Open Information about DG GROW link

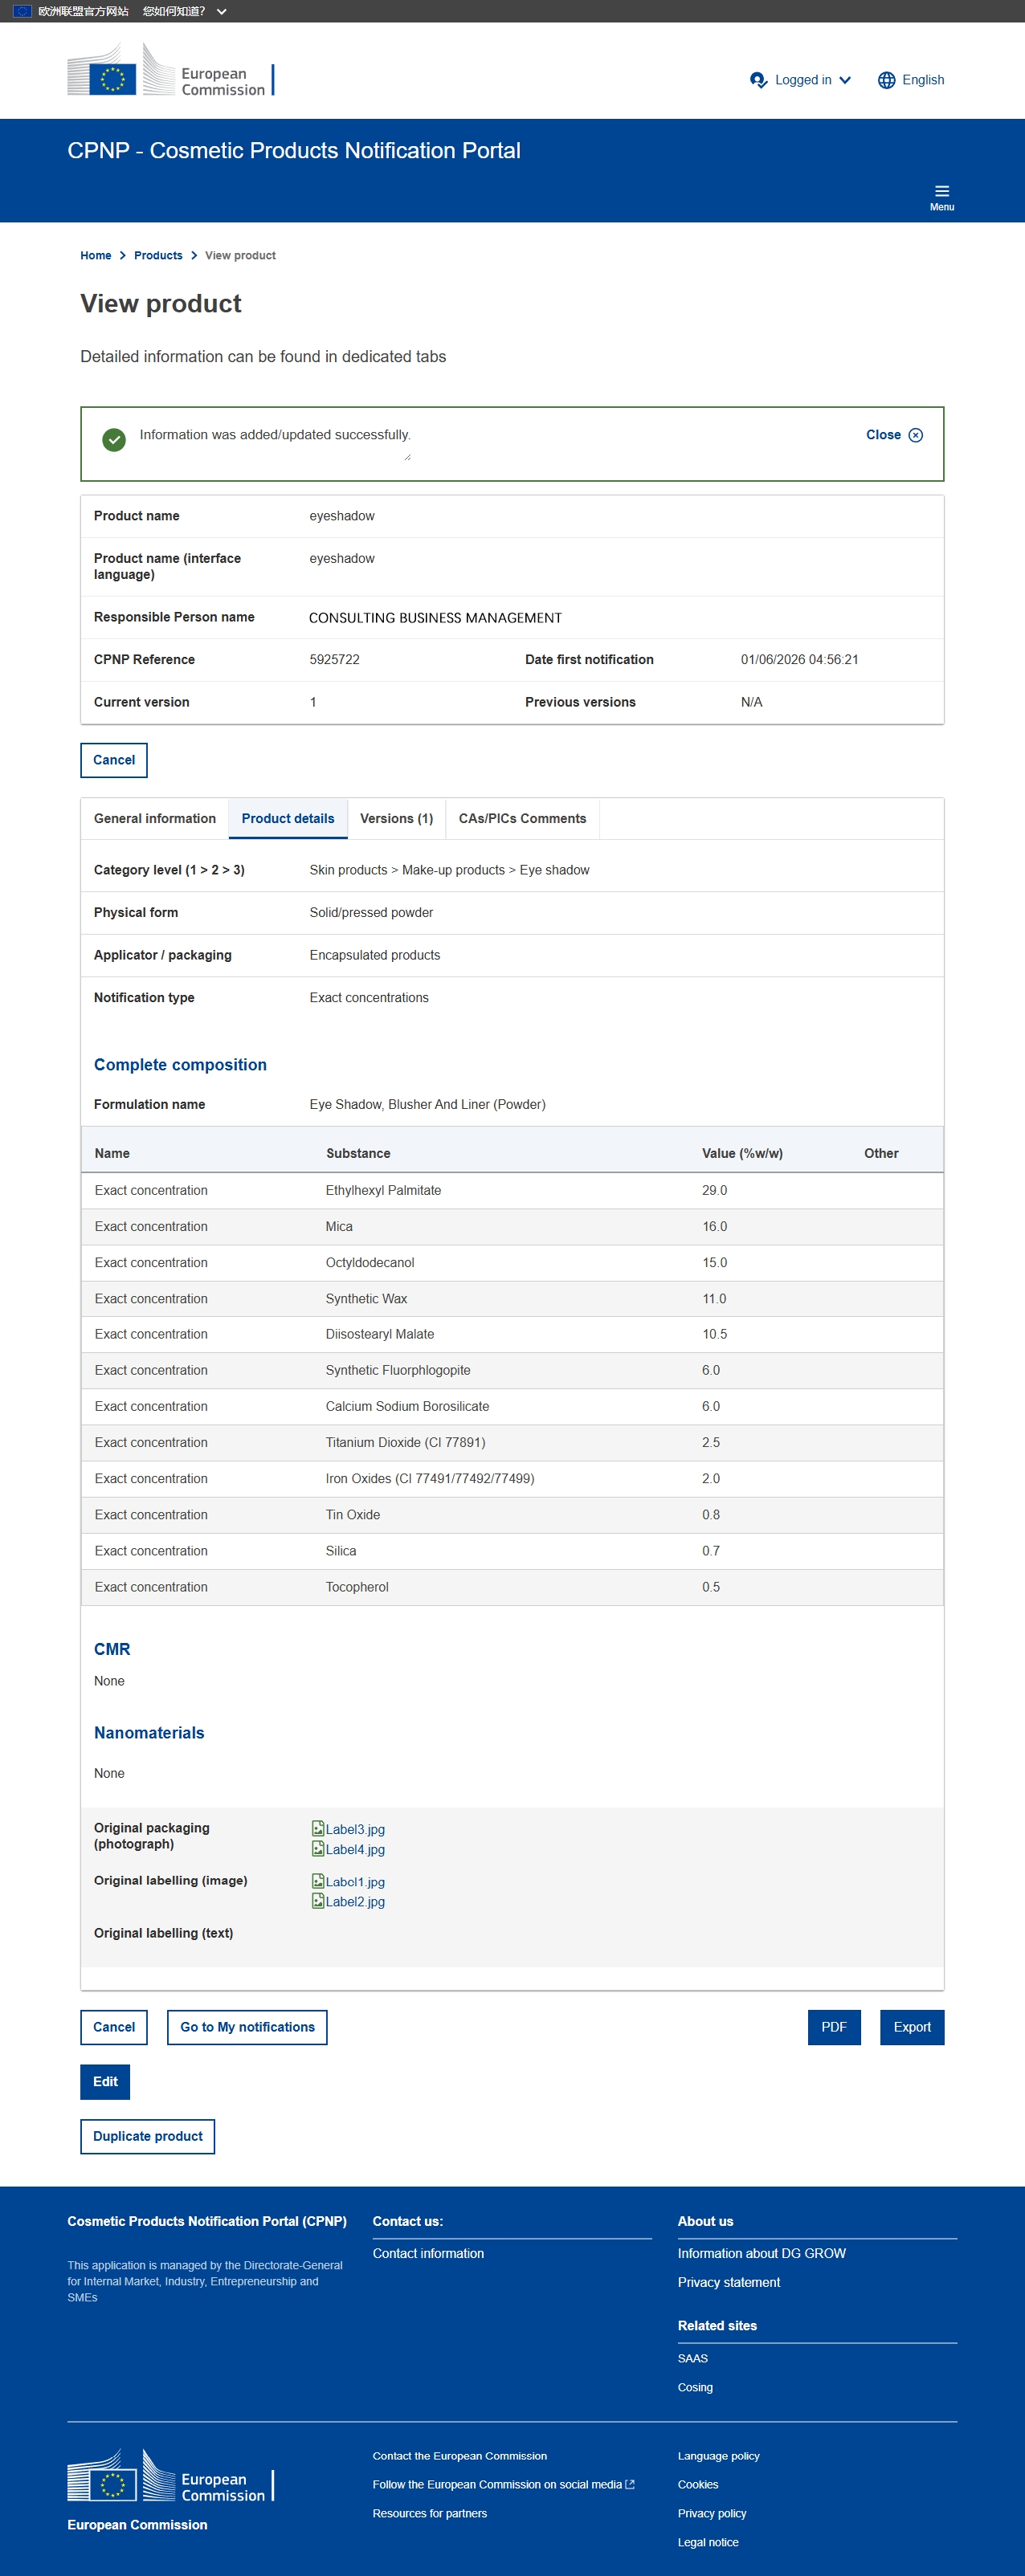[x=761, y=2253]
